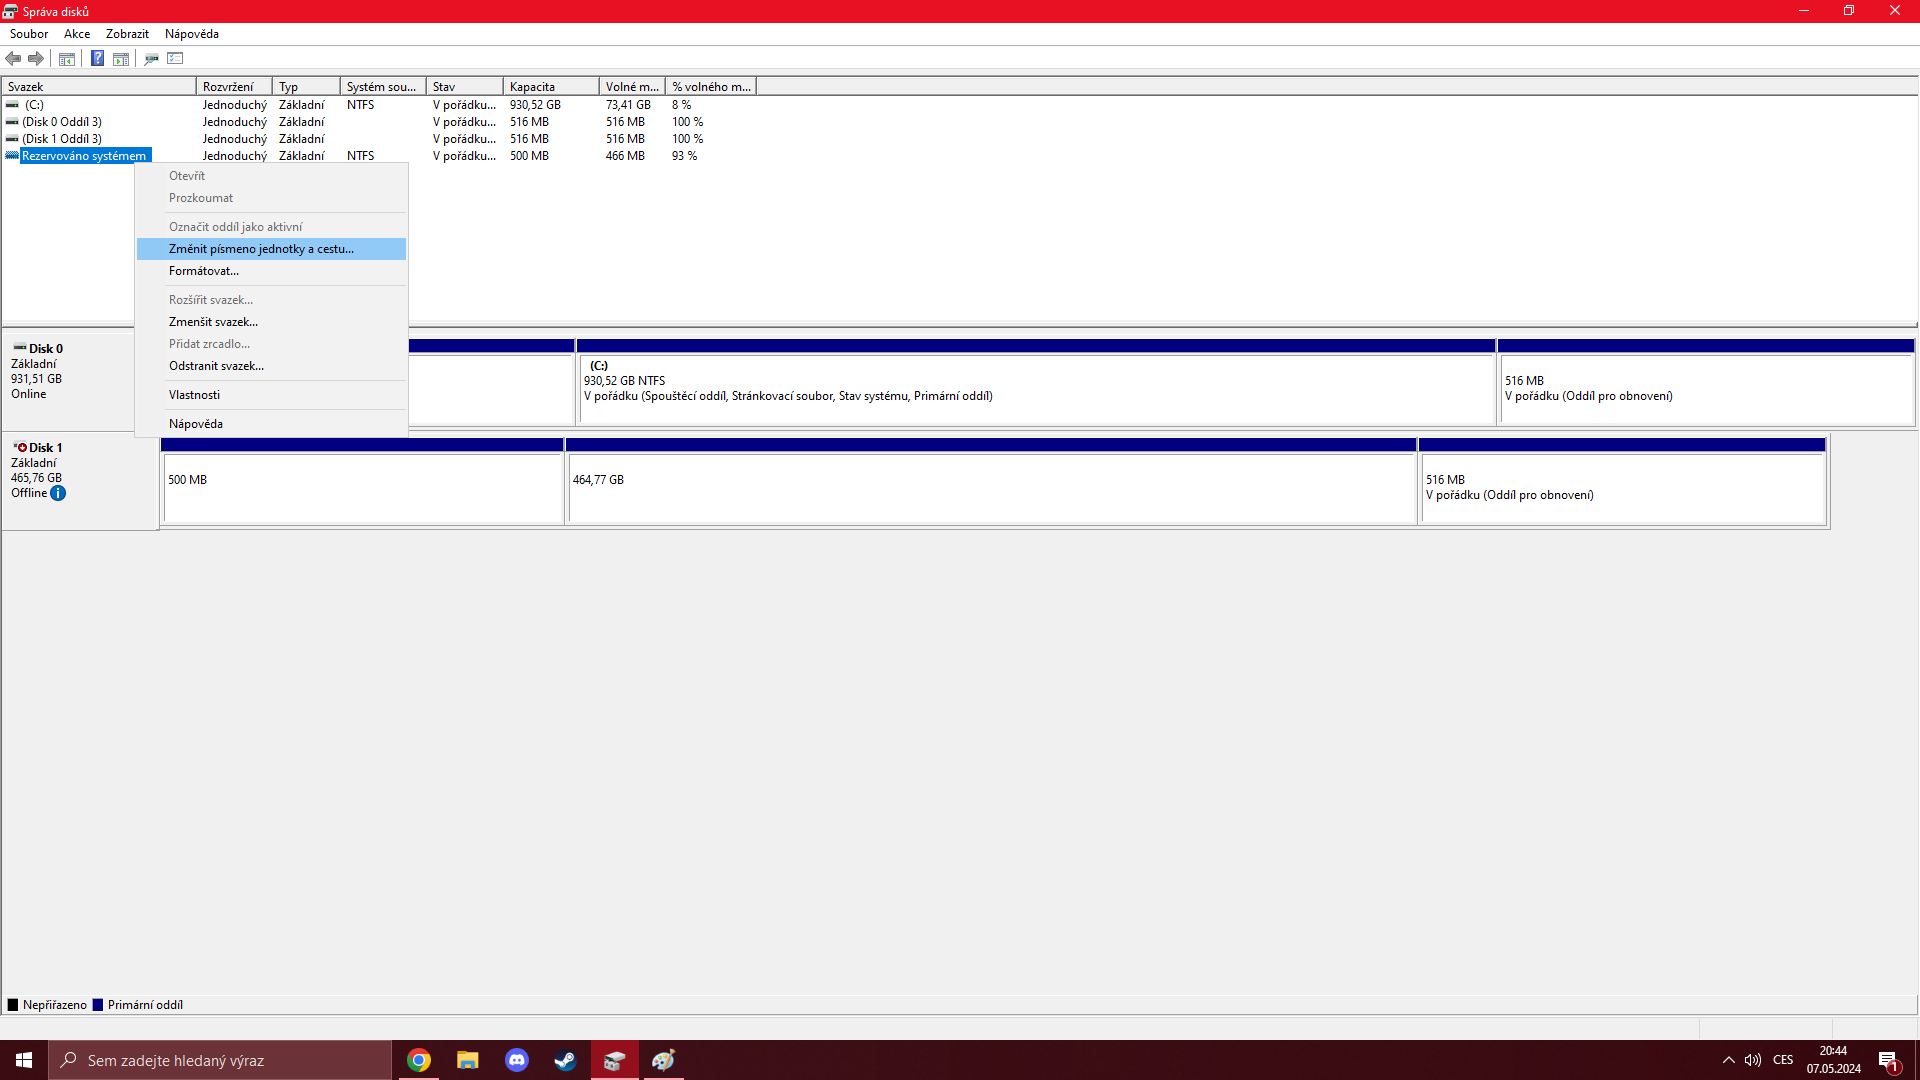
Task: Click the show/hide action pane icon
Action: click(x=121, y=59)
